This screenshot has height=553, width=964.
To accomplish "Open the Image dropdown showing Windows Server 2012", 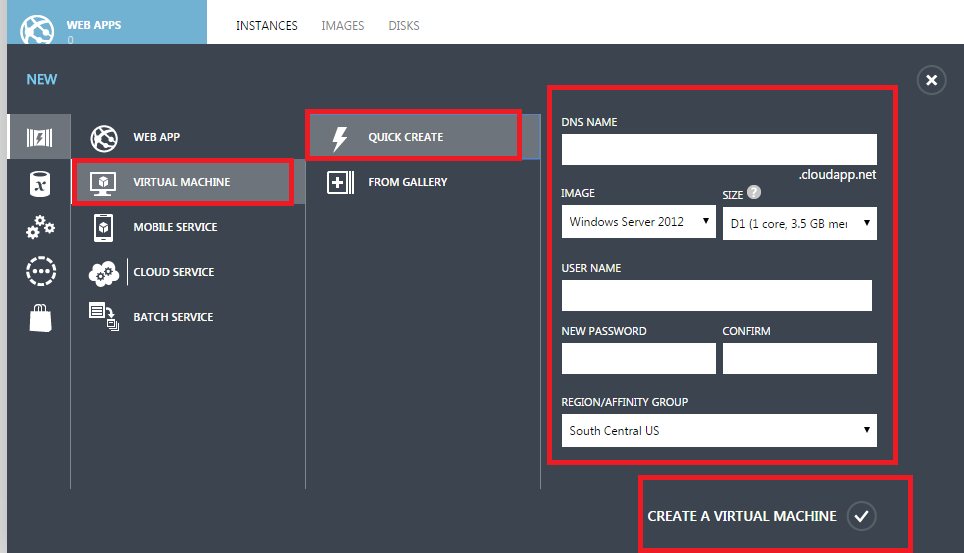I will pos(638,222).
